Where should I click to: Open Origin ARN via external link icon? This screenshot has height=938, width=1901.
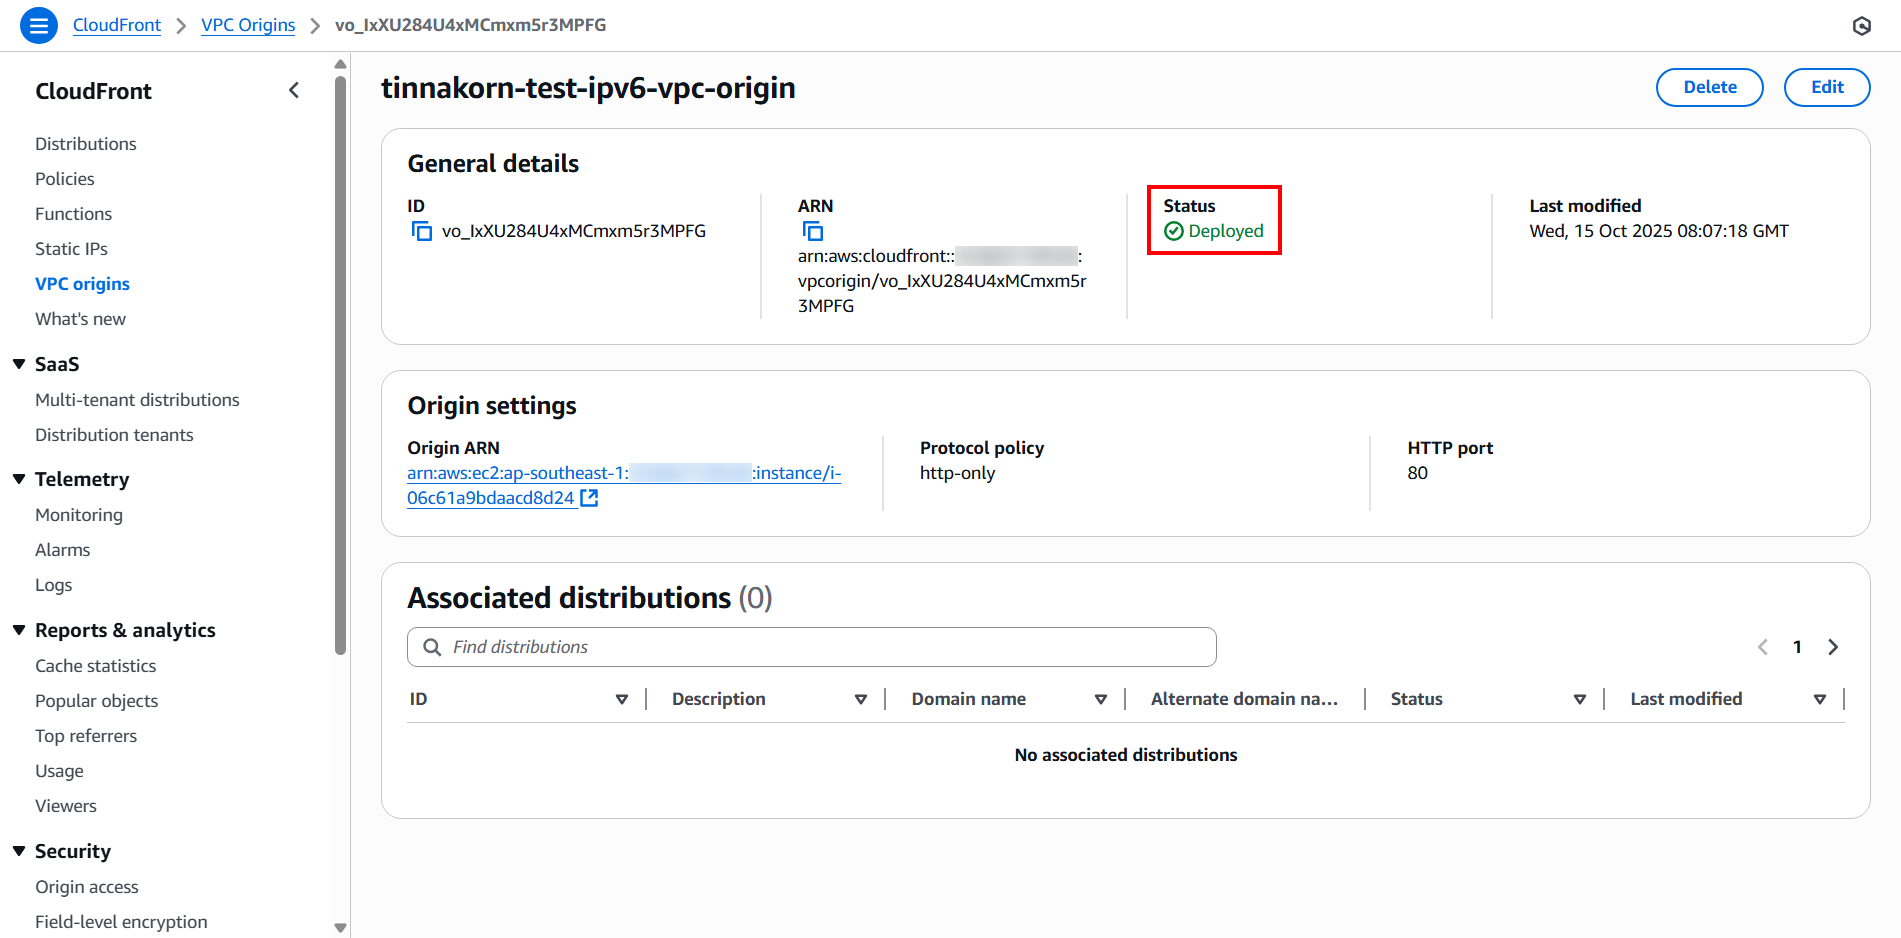(x=590, y=497)
